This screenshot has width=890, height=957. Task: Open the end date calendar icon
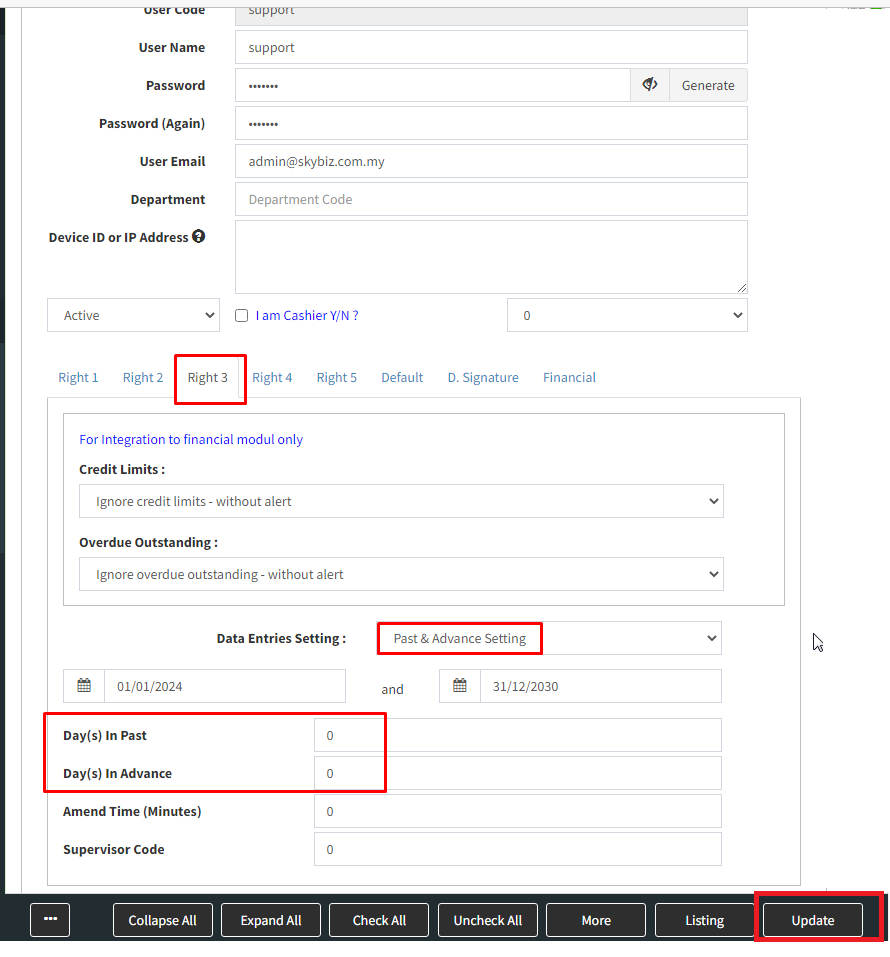[x=460, y=686]
